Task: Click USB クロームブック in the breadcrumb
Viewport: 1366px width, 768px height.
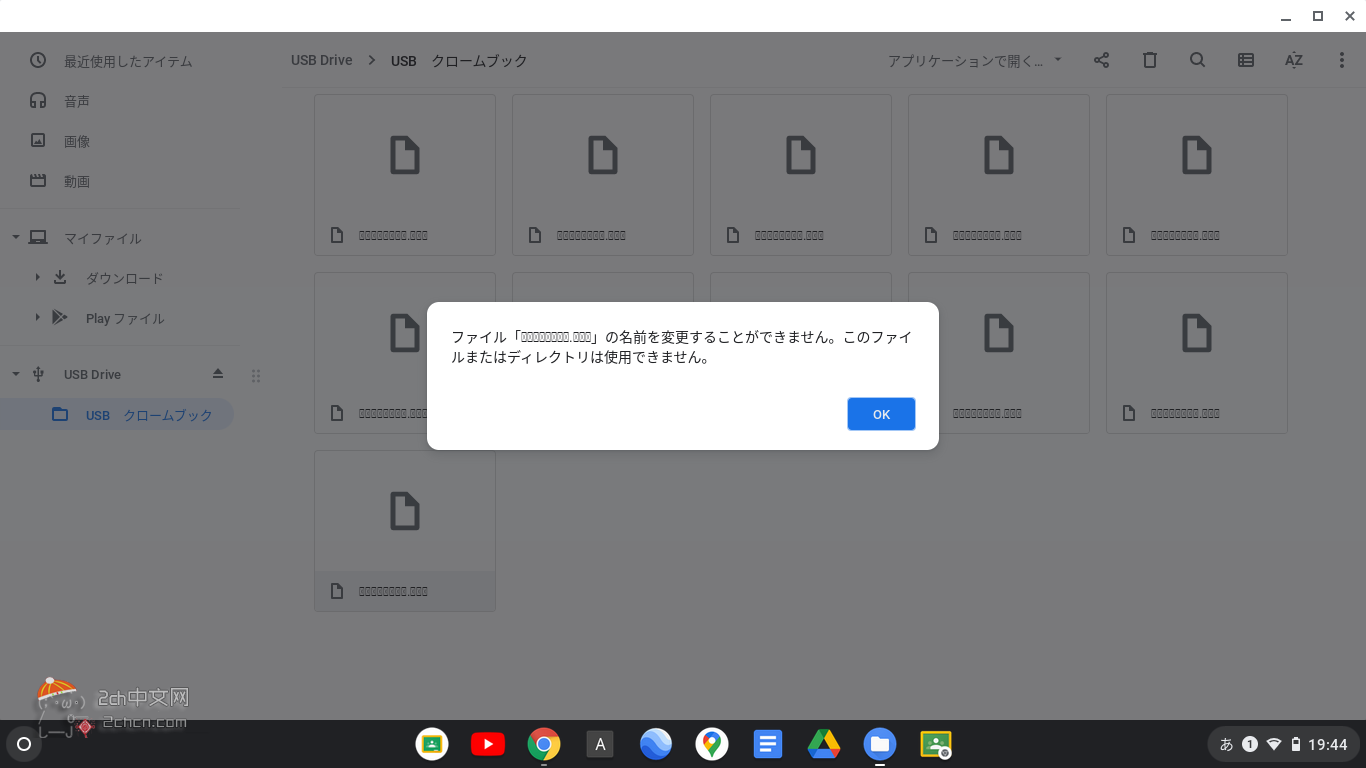Action: 459,61
